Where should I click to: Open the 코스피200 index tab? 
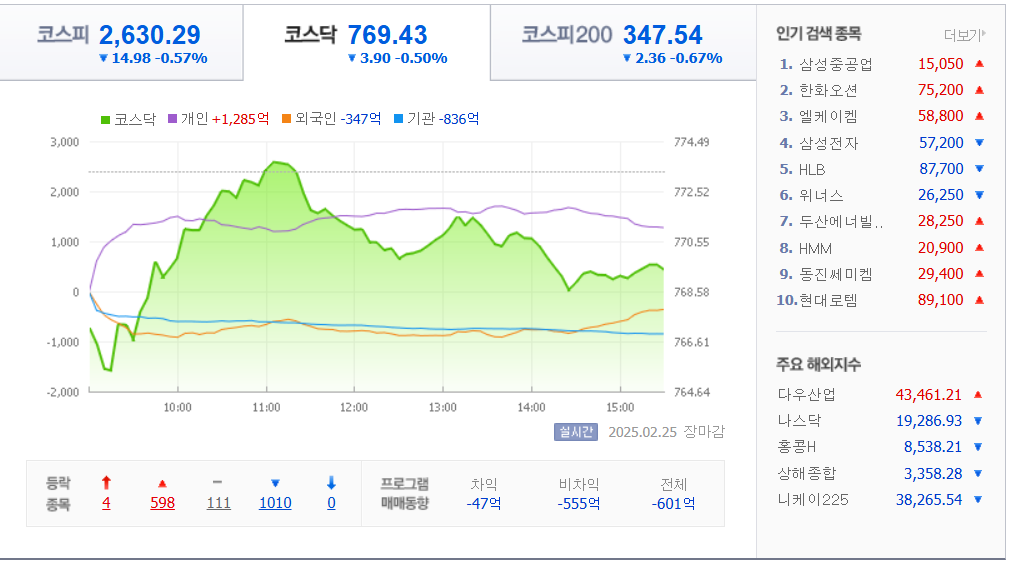pyautogui.click(x=623, y=42)
